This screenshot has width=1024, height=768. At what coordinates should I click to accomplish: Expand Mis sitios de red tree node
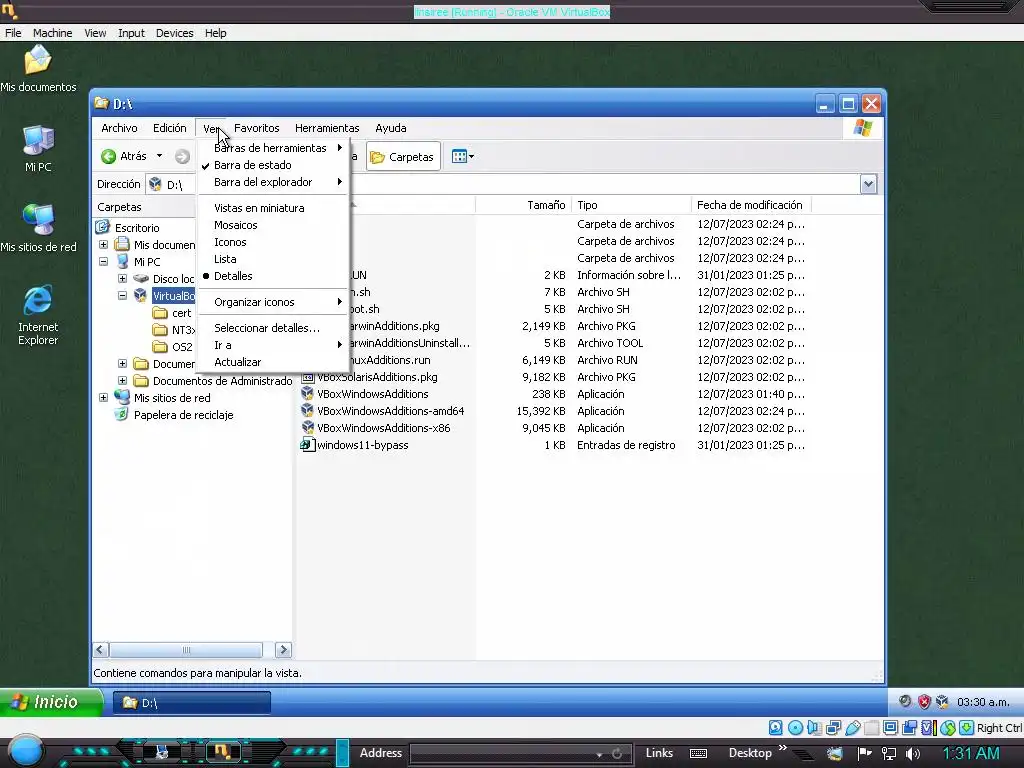tap(103, 398)
